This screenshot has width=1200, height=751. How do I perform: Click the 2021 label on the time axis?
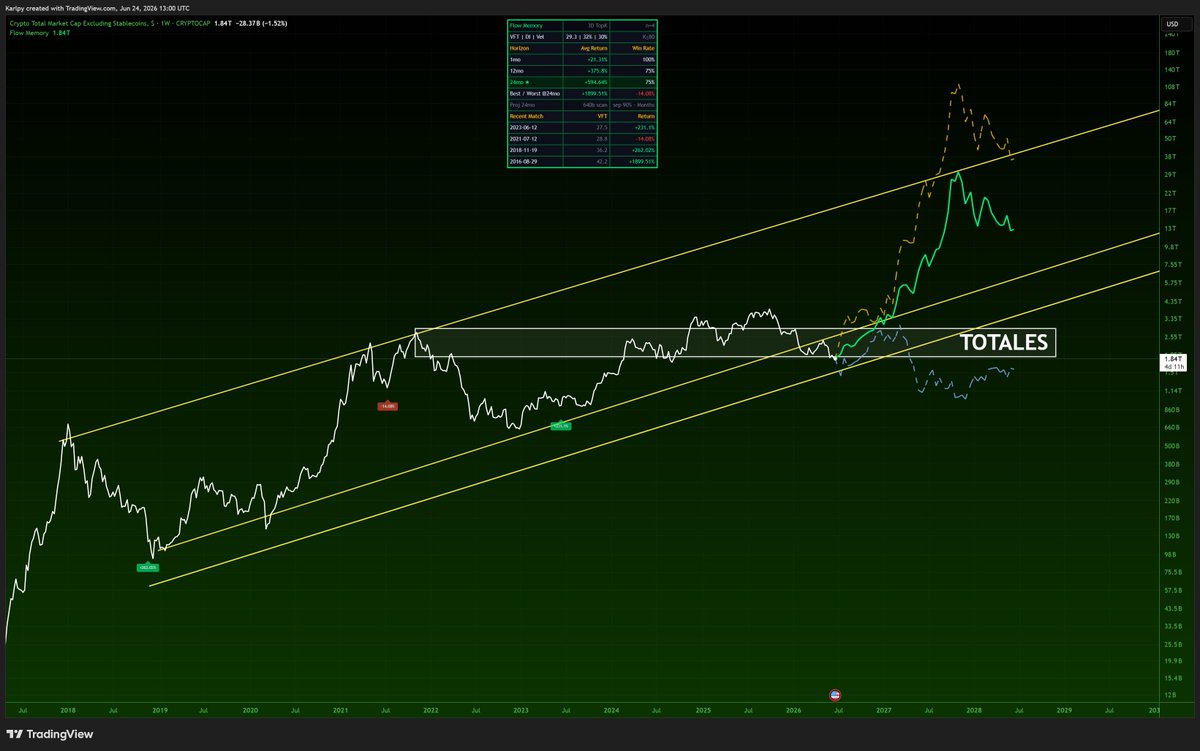[x=341, y=710]
